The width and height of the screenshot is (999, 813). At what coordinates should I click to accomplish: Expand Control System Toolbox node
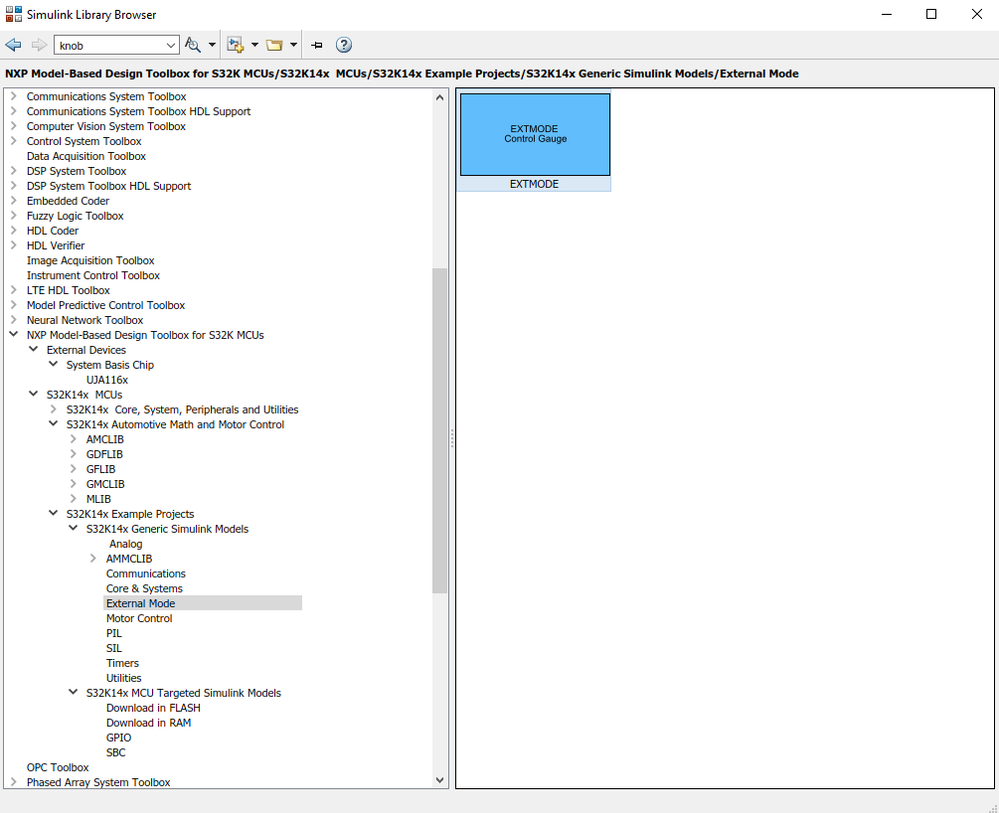tap(14, 141)
